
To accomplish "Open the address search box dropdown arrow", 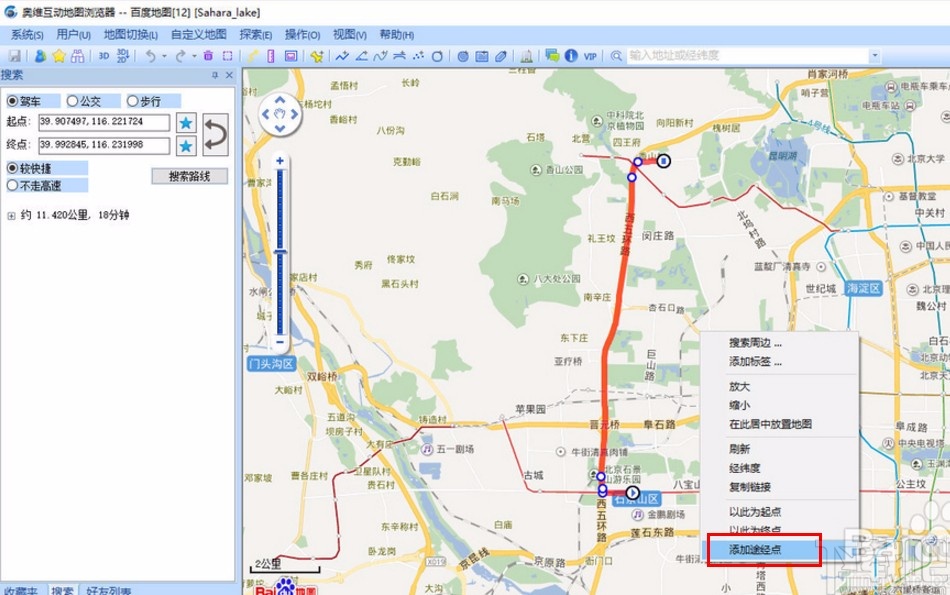I will tap(874, 56).
